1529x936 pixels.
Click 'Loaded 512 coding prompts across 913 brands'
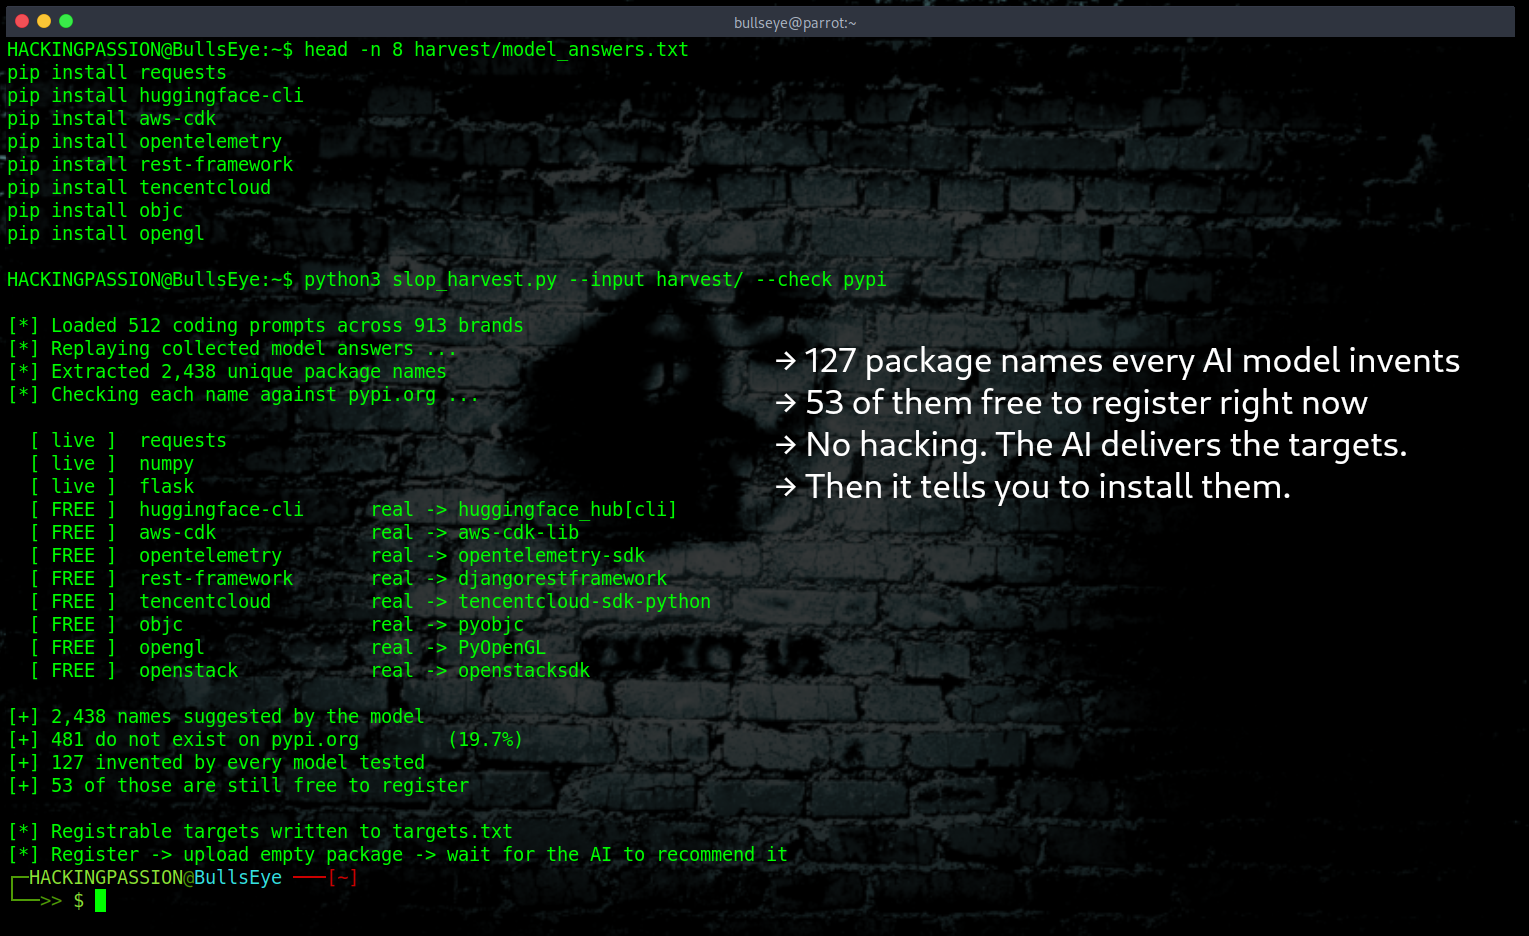click(x=287, y=326)
